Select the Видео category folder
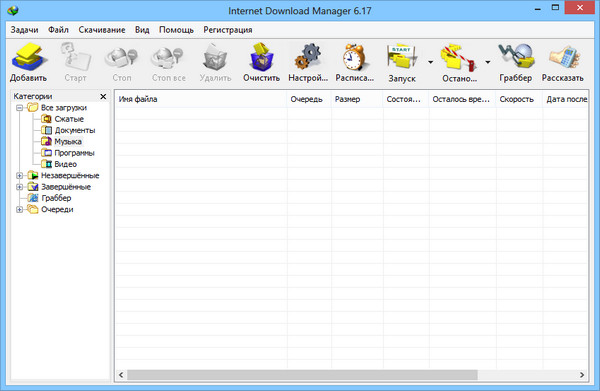 coord(59,164)
